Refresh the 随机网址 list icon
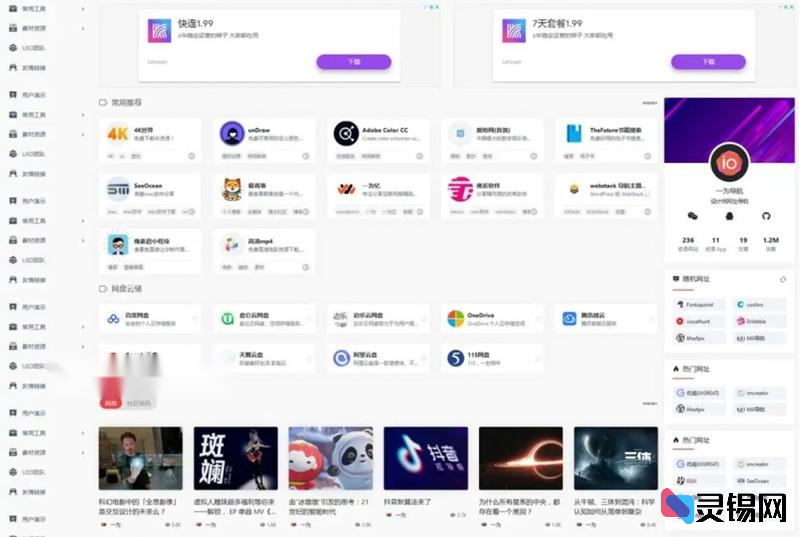This screenshot has height=537, width=800. (x=783, y=279)
